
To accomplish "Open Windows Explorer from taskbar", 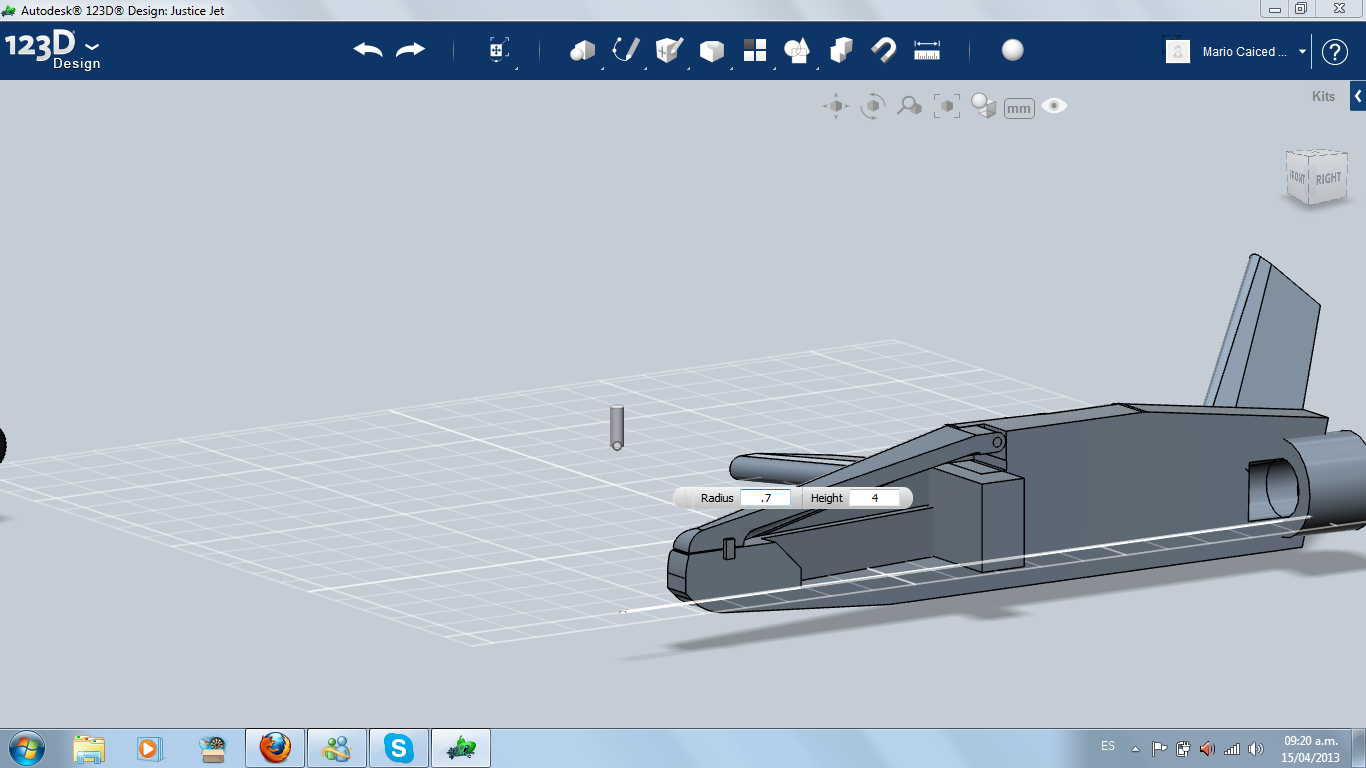I will coord(89,748).
